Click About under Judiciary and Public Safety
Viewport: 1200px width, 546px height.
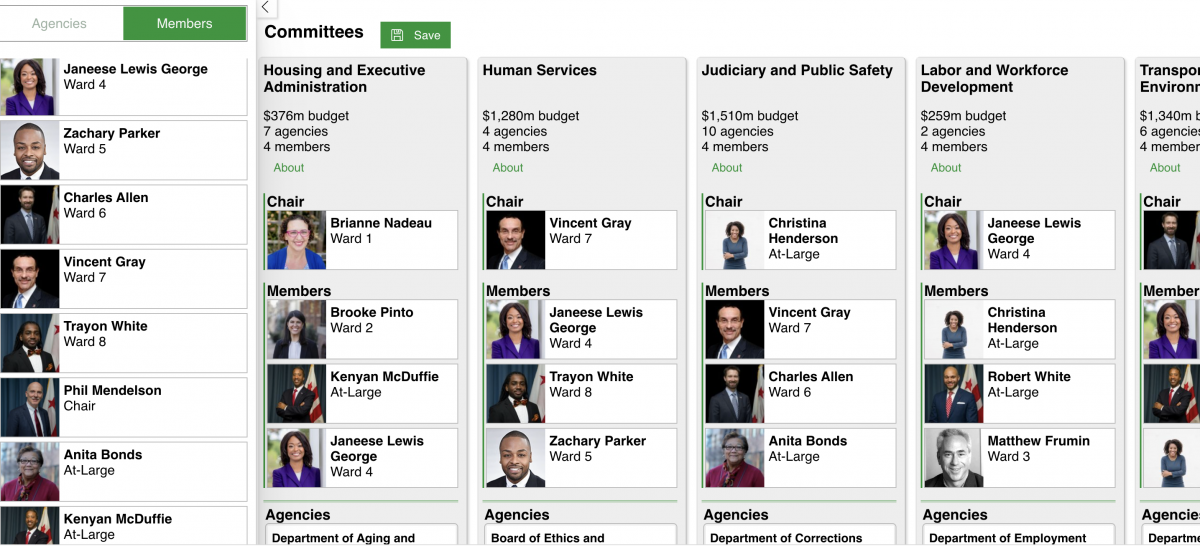pyautogui.click(x=727, y=168)
